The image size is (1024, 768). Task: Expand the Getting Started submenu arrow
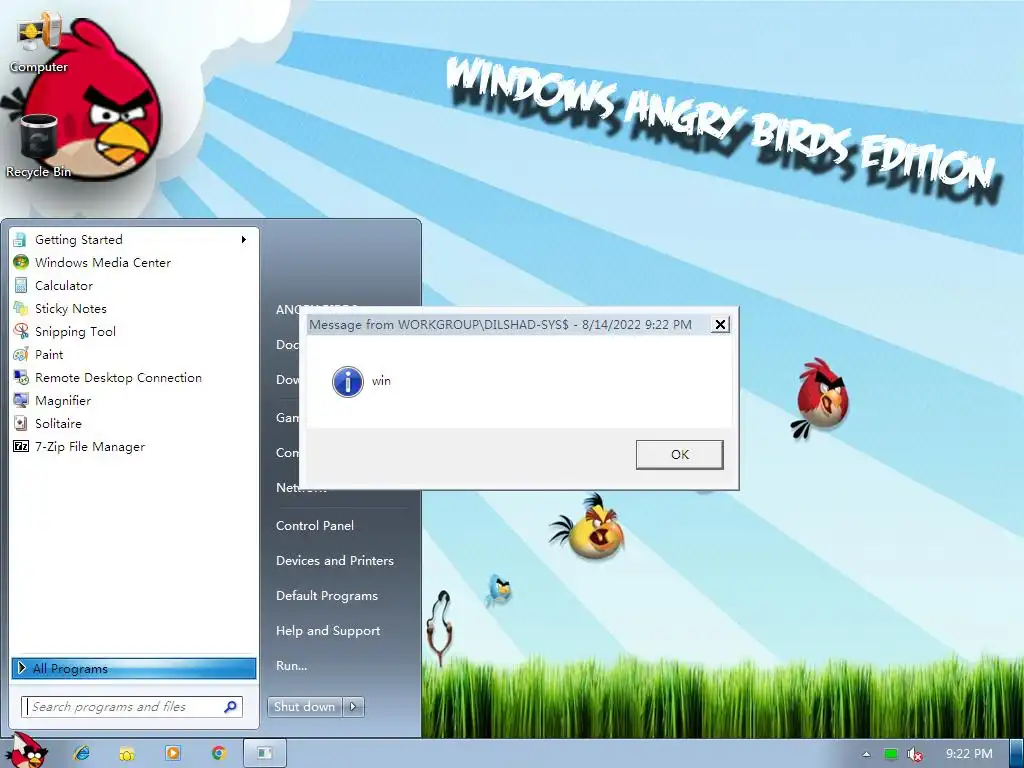pyautogui.click(x=244, y=240)
